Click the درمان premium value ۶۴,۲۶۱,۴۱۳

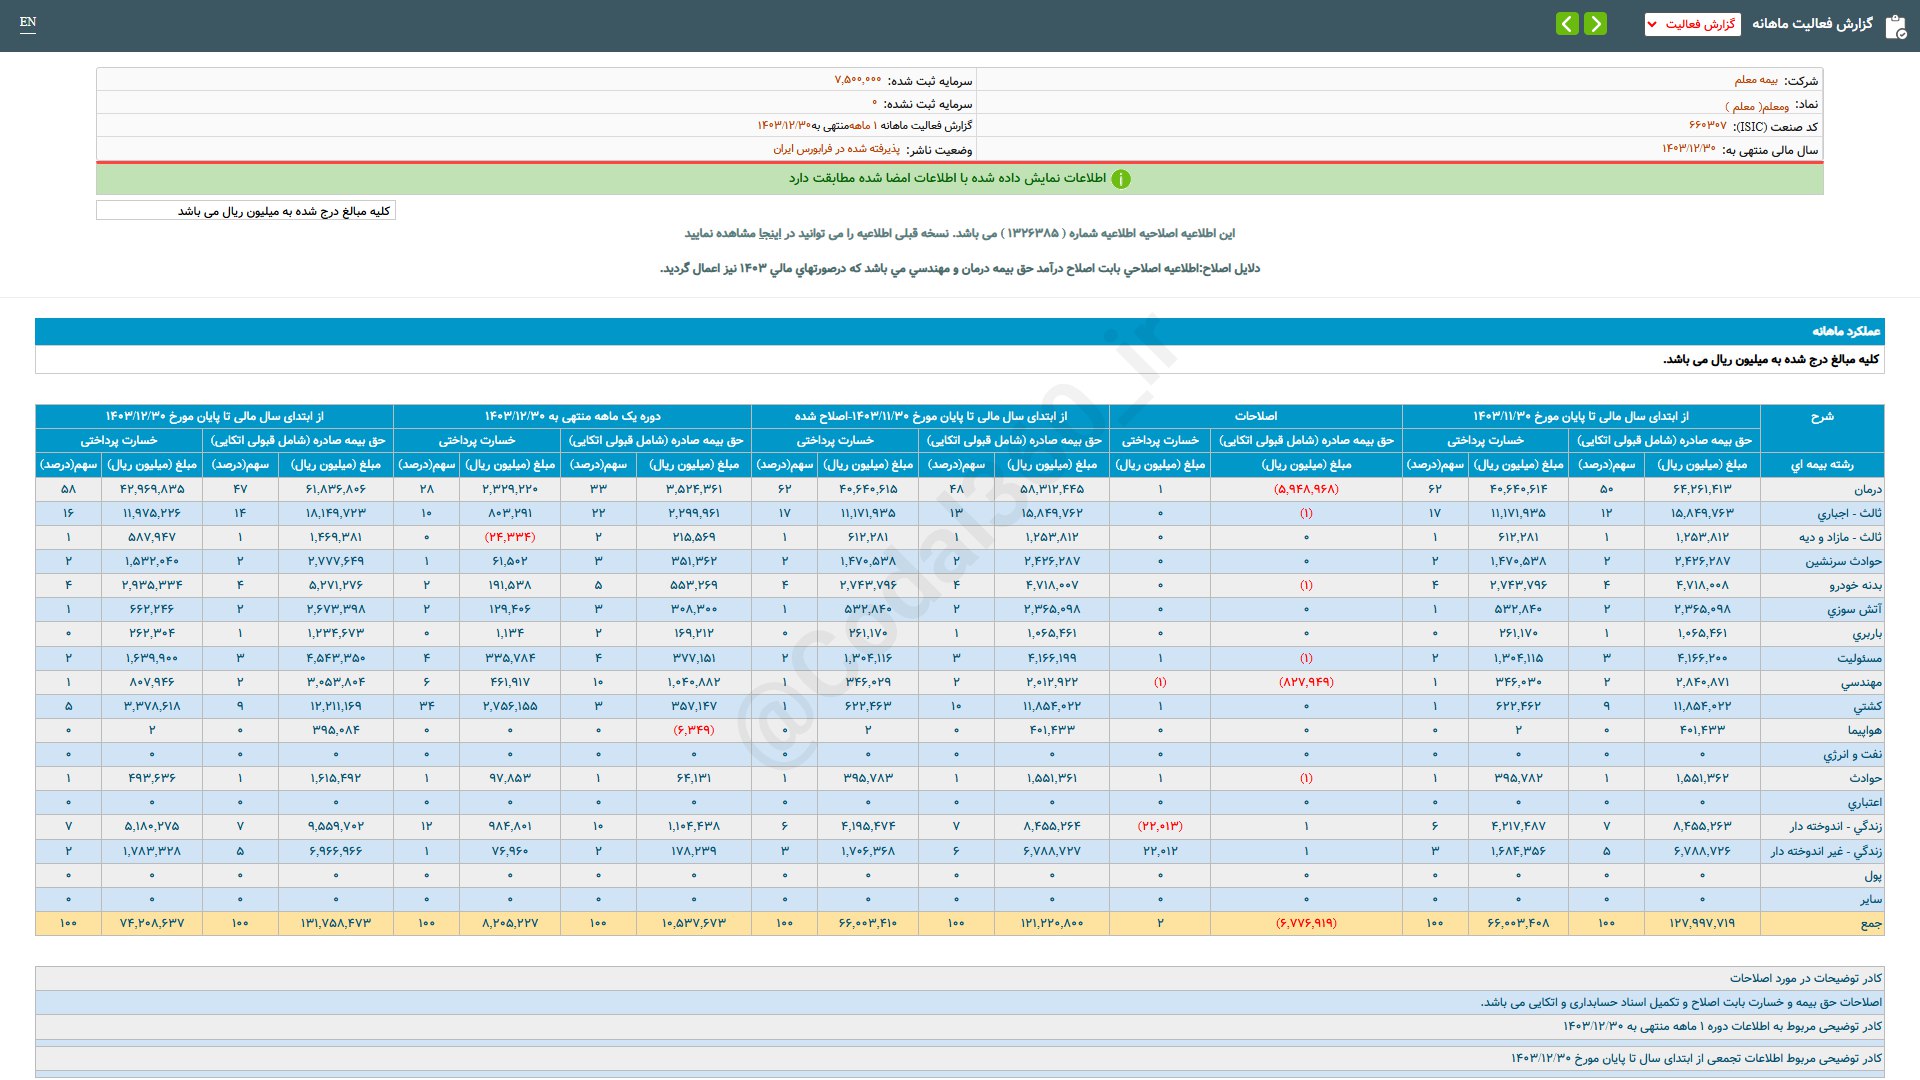click(1702, 489)
